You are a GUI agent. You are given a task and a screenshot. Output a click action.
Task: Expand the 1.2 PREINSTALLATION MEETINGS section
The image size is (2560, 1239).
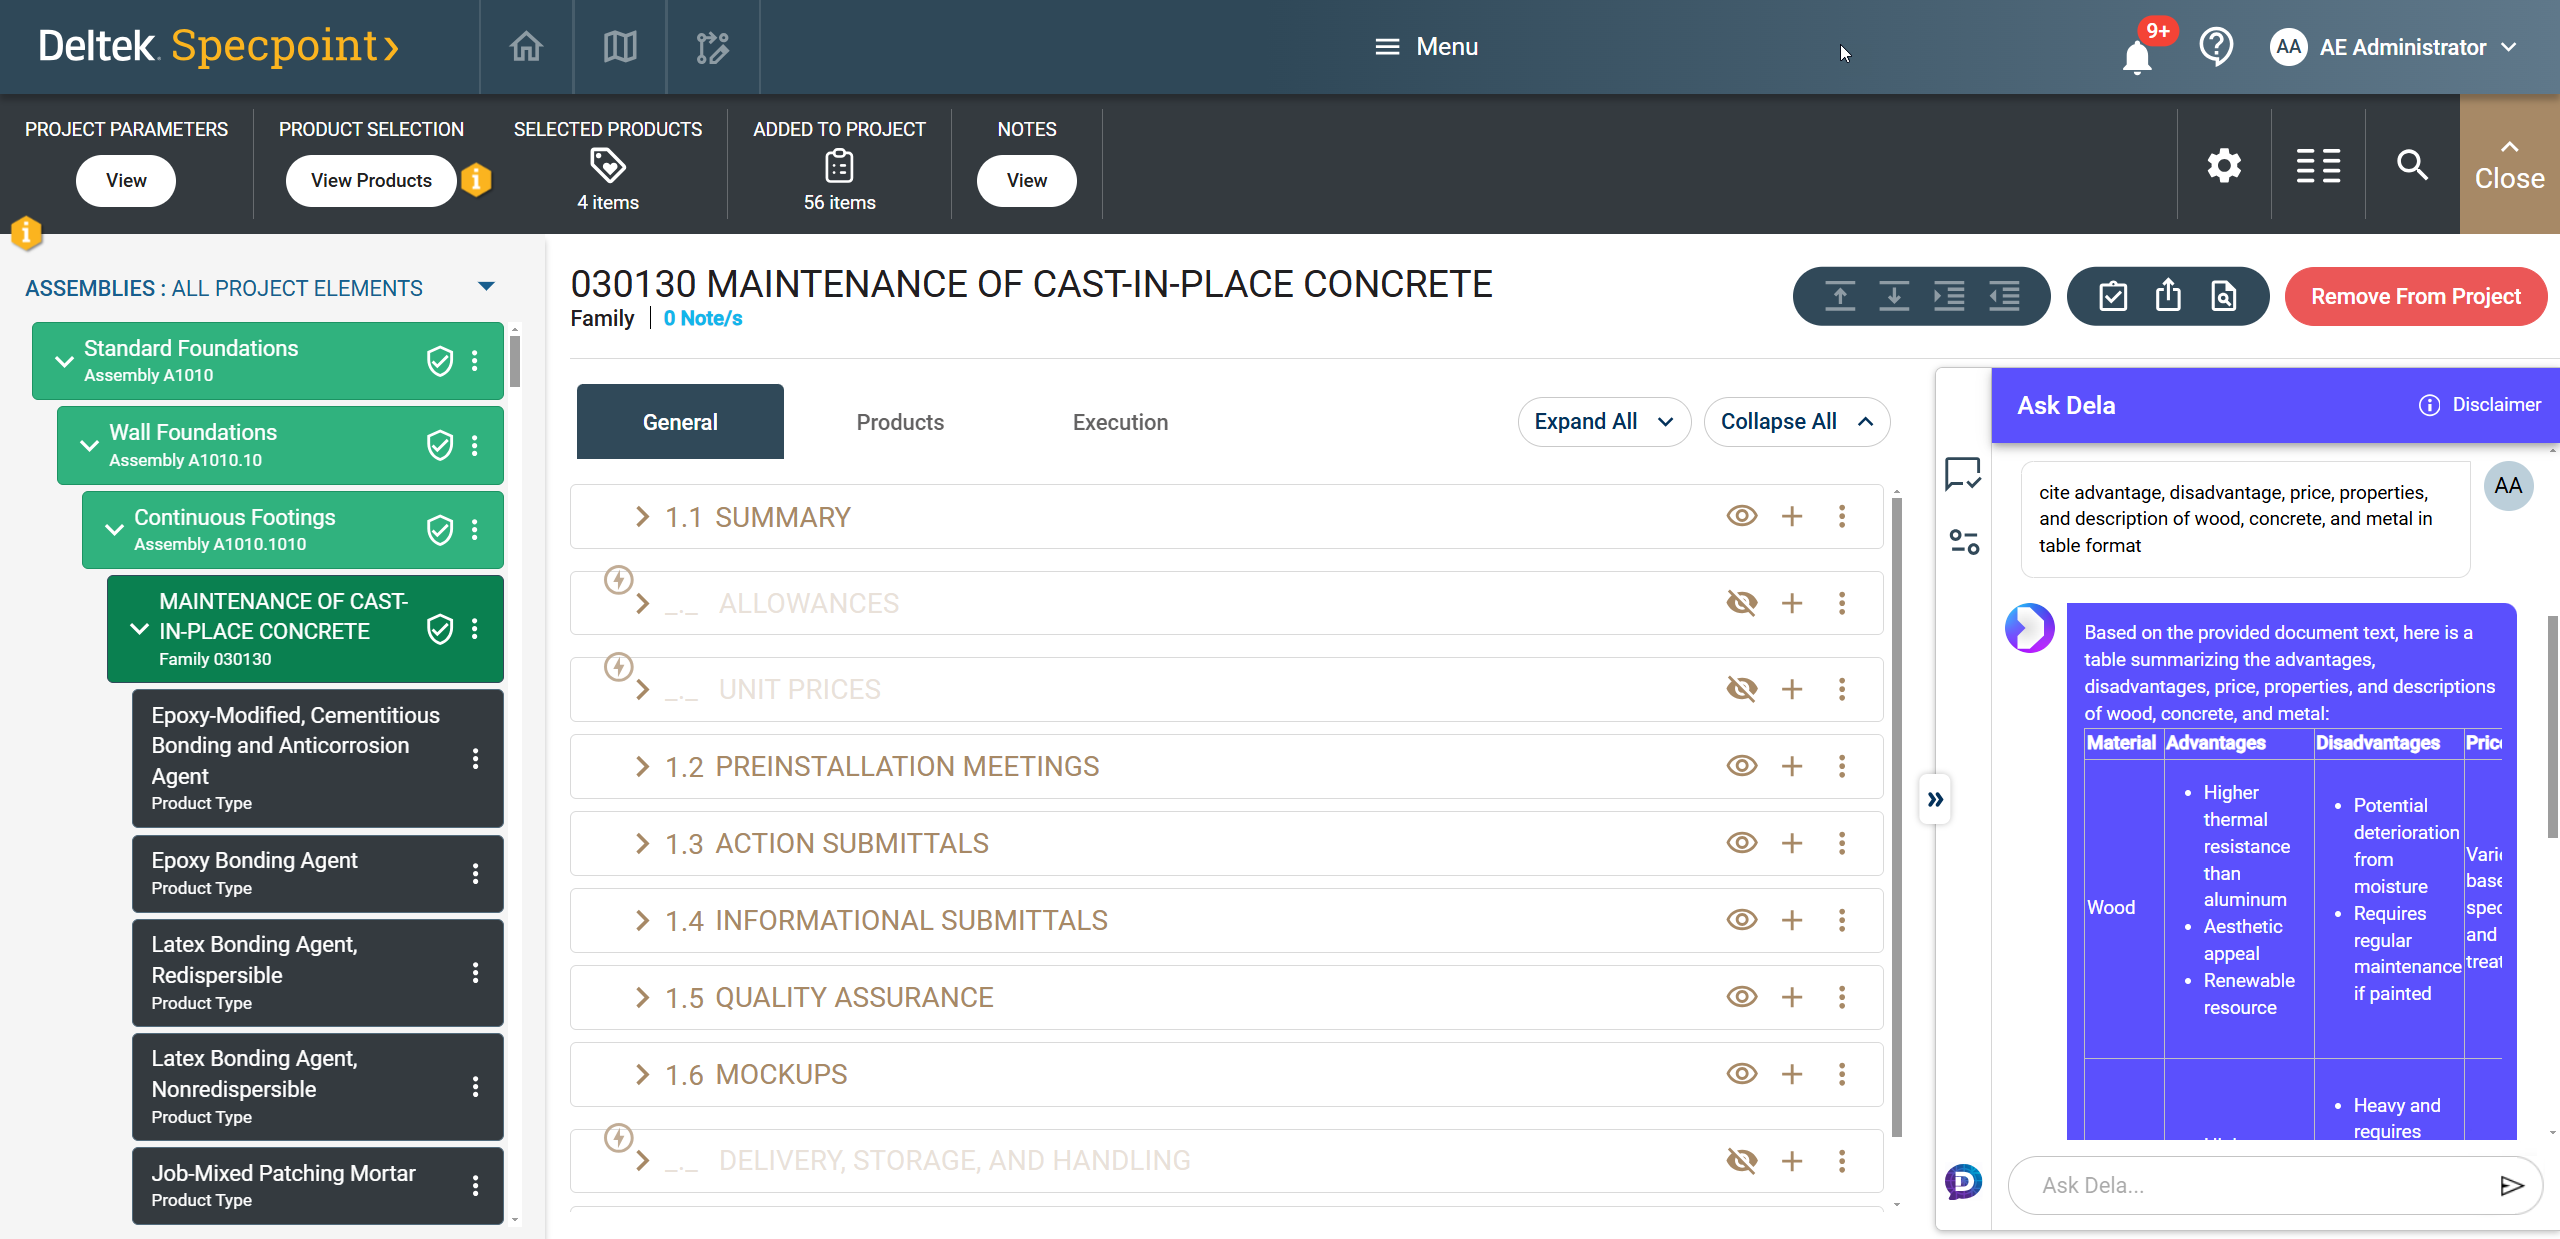[642, 767]
